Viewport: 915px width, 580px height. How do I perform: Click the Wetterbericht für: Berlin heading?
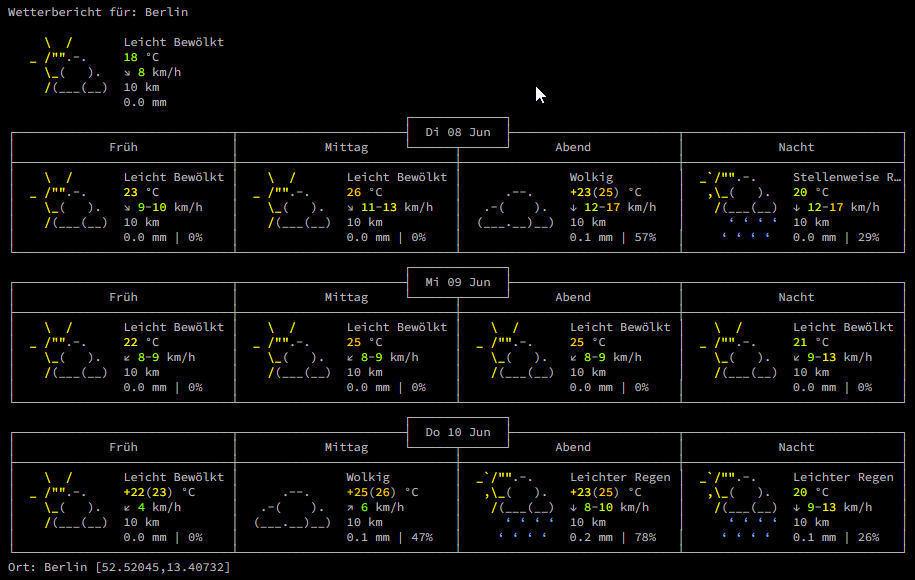point(98,12)
